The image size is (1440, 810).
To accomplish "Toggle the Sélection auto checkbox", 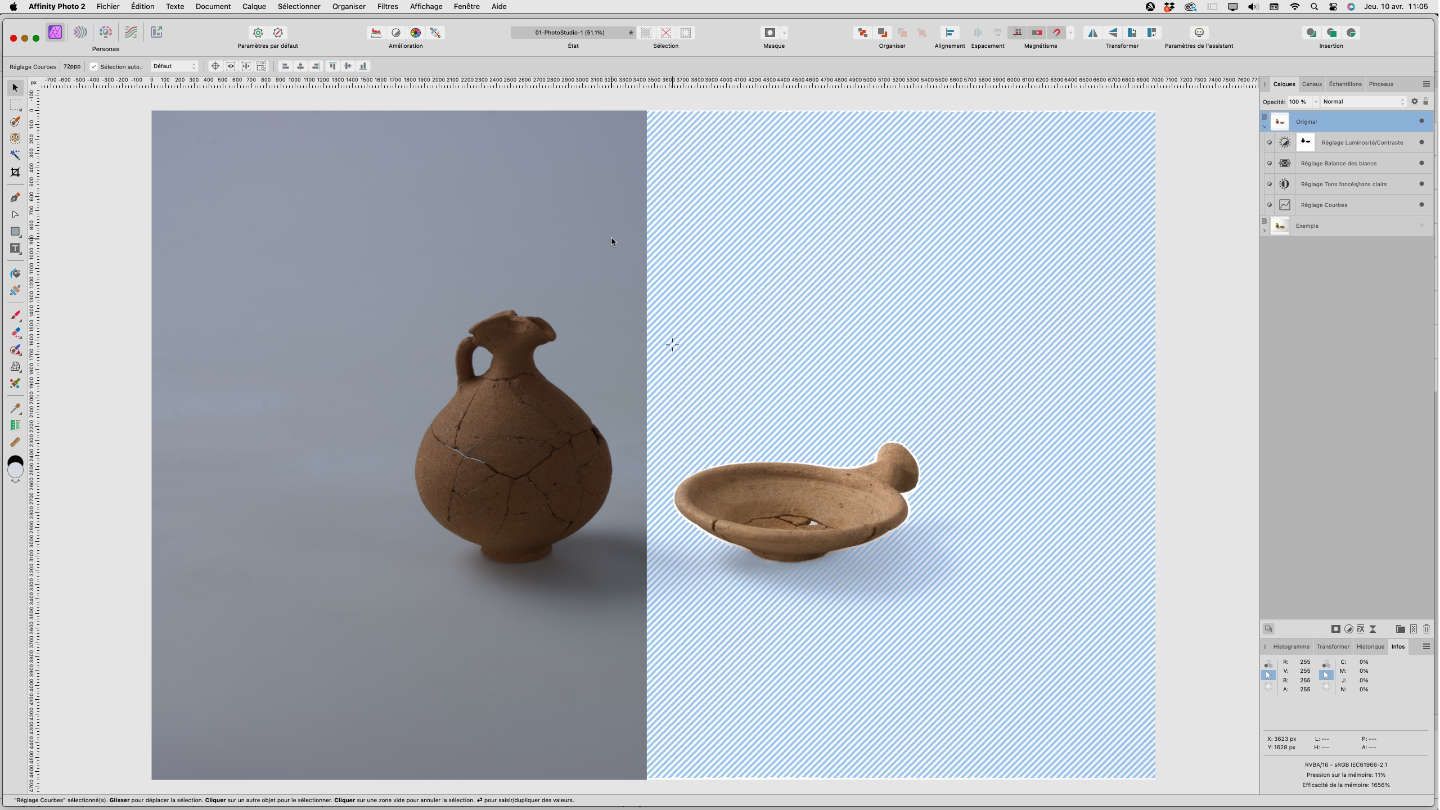I will click(94, 66).
